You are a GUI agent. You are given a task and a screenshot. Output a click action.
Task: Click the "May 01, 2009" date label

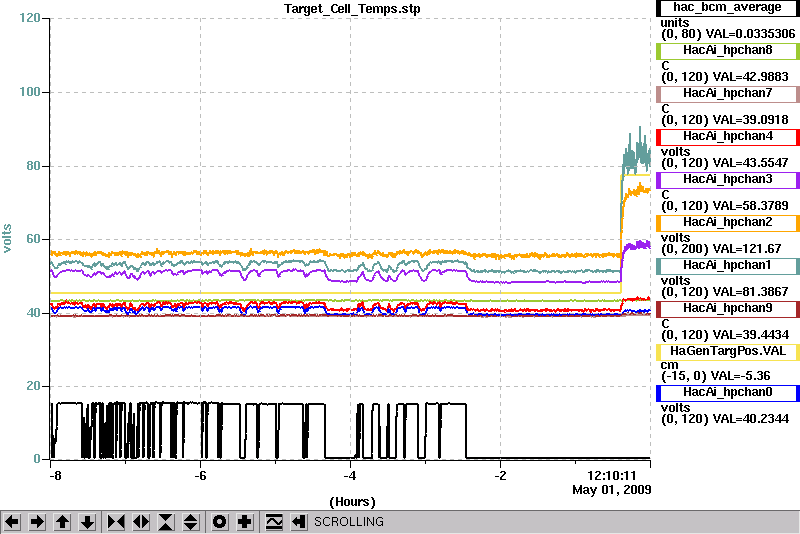click(612, 490)
